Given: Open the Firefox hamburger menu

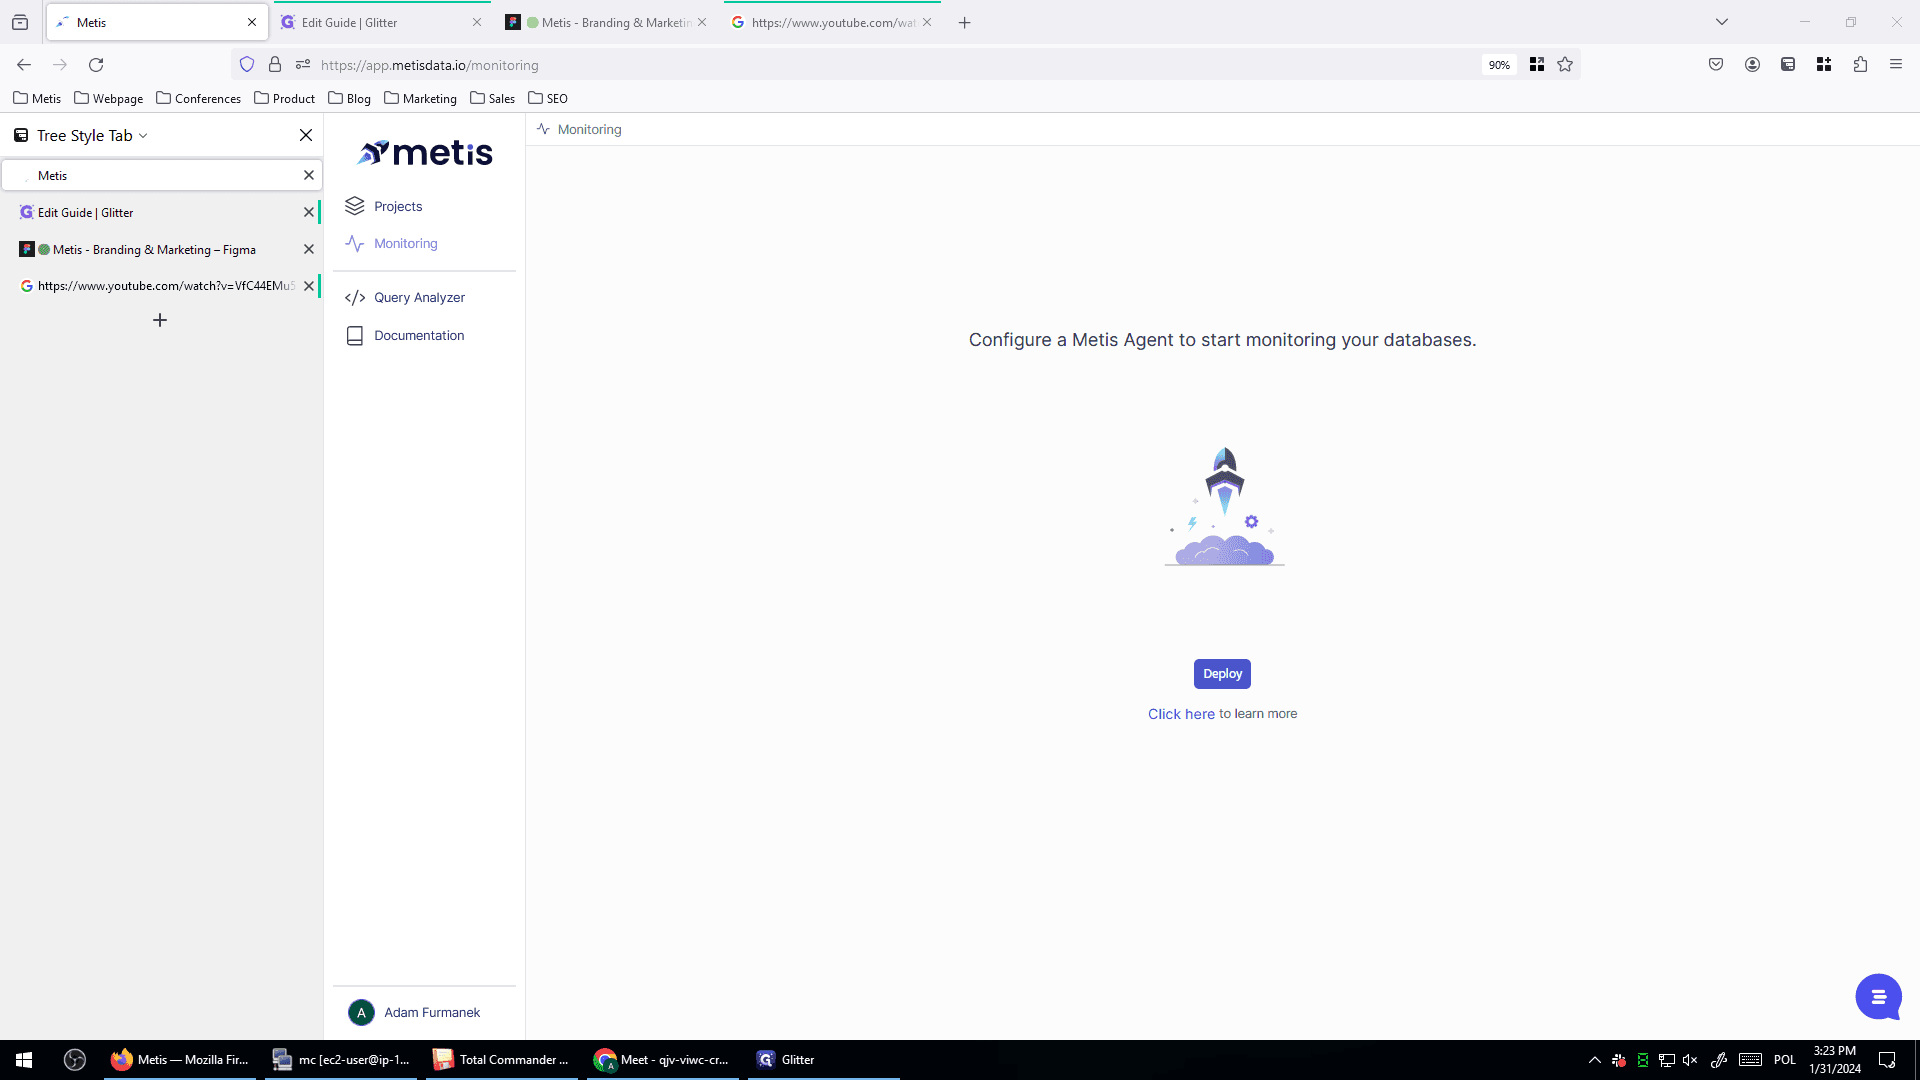Looking at the screenshot, I should (x=1896, y=65).
